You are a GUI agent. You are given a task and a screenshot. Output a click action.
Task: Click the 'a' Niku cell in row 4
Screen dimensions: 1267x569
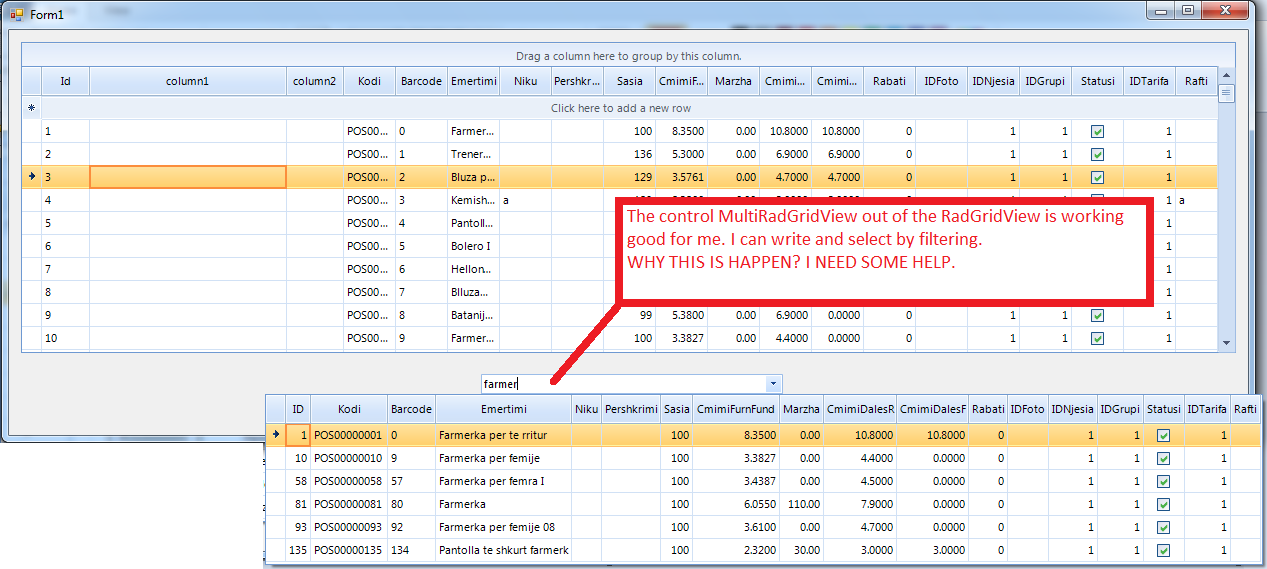[525, 200]
